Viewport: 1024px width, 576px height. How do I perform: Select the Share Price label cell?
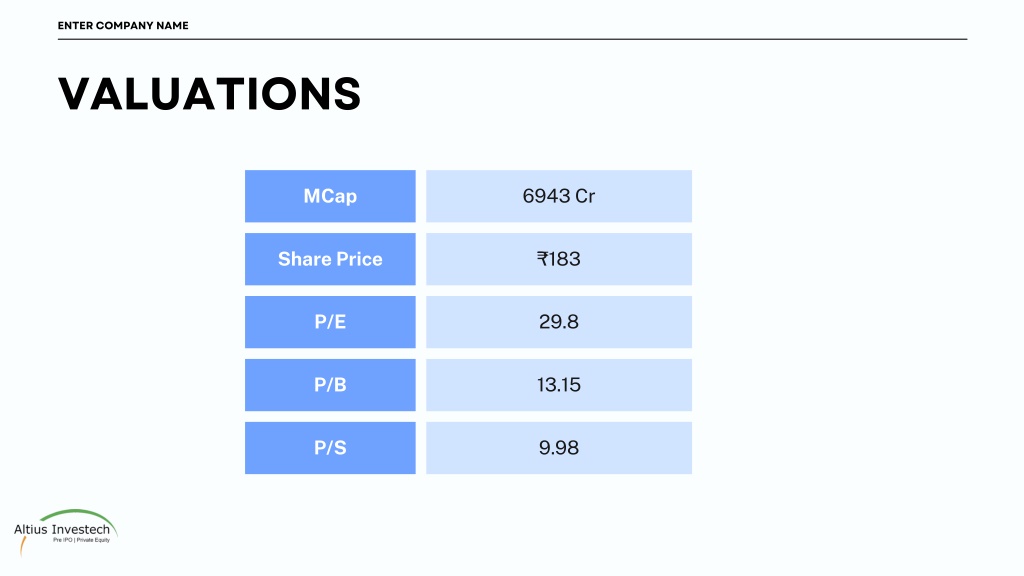pyautogui.click(x=330, y=259)
